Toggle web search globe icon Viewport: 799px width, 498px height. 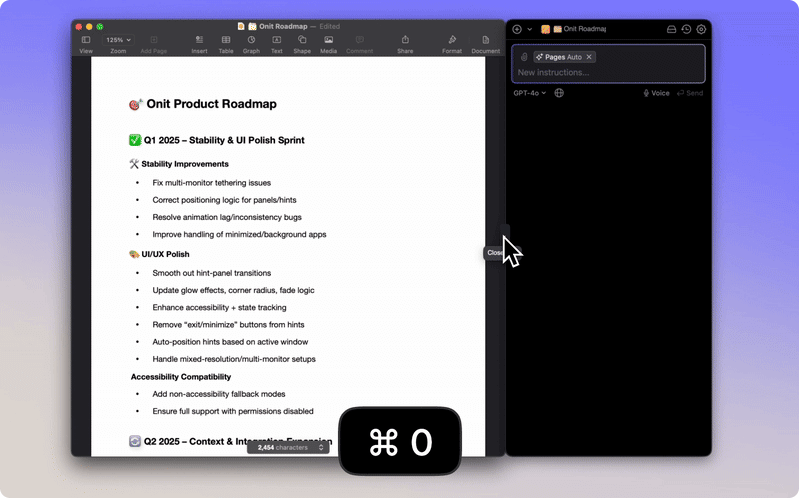(x=559, y=93)
